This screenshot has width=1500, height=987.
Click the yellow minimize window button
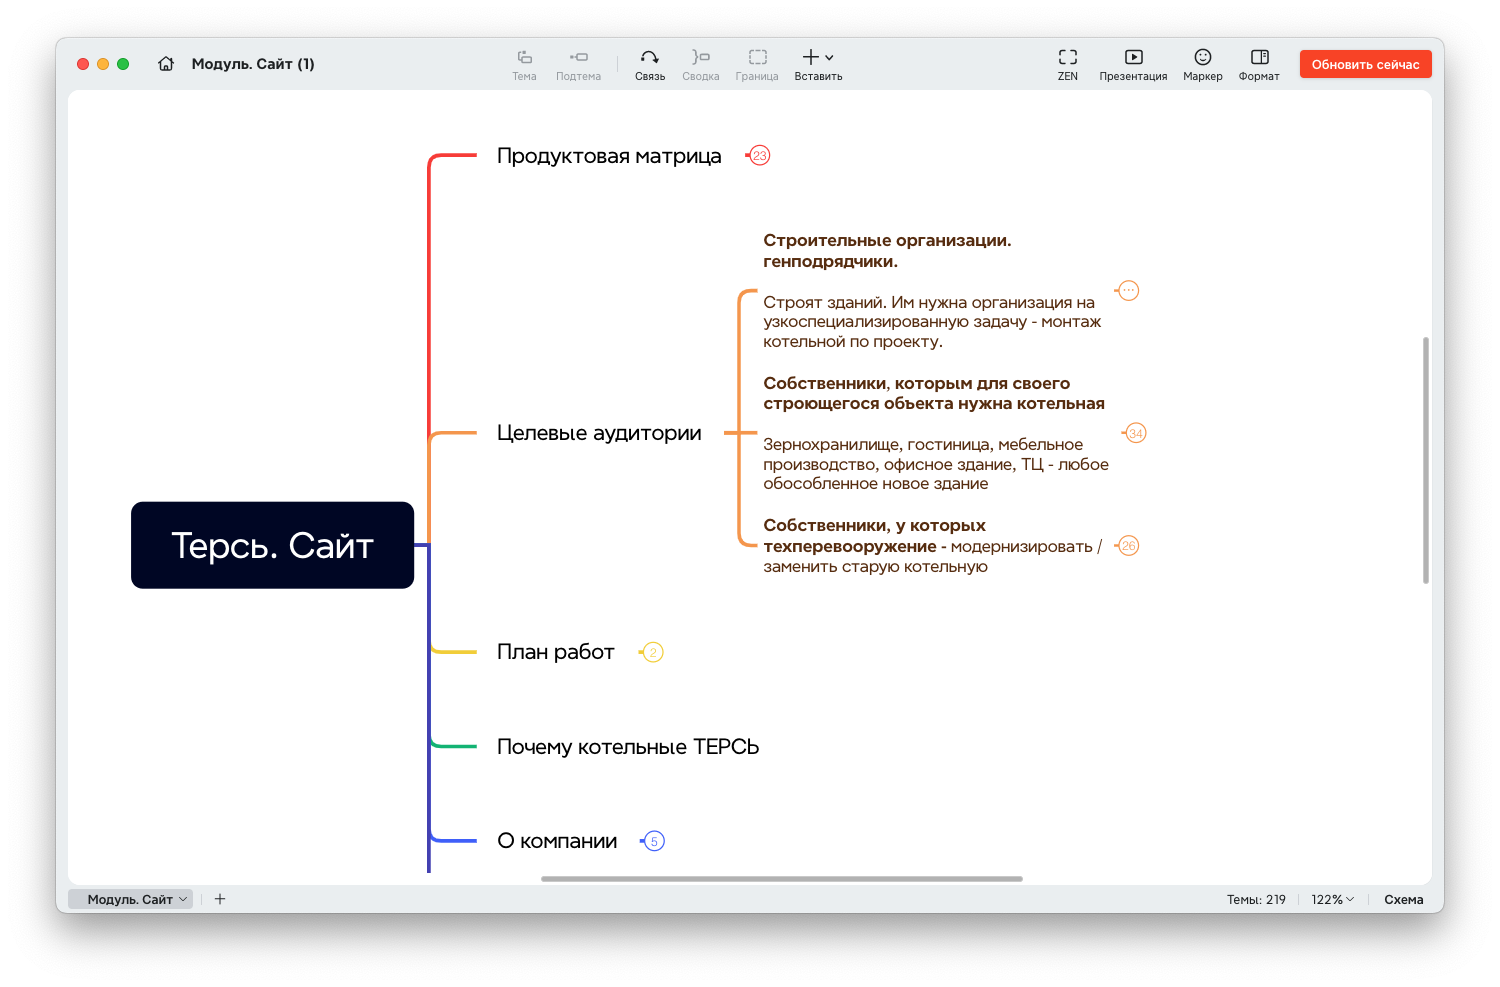(x=103, y=64)
